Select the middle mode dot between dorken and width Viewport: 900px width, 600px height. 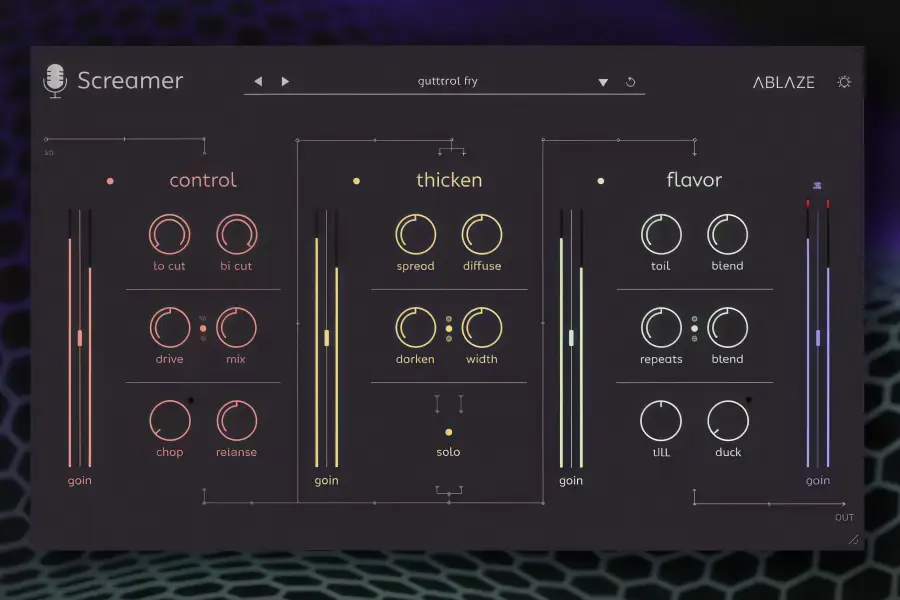(x=449, y=328)
